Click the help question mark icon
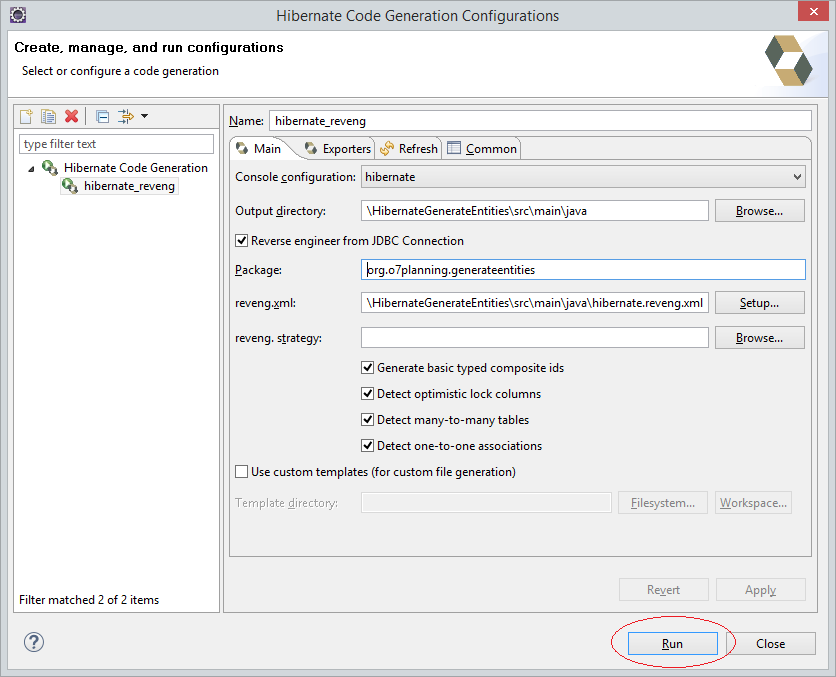 34,642
